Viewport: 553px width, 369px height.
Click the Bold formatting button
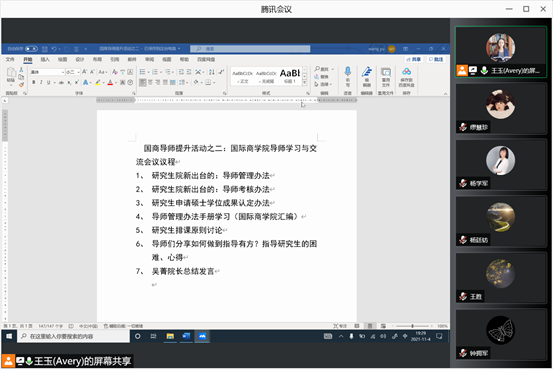point(34,82)
